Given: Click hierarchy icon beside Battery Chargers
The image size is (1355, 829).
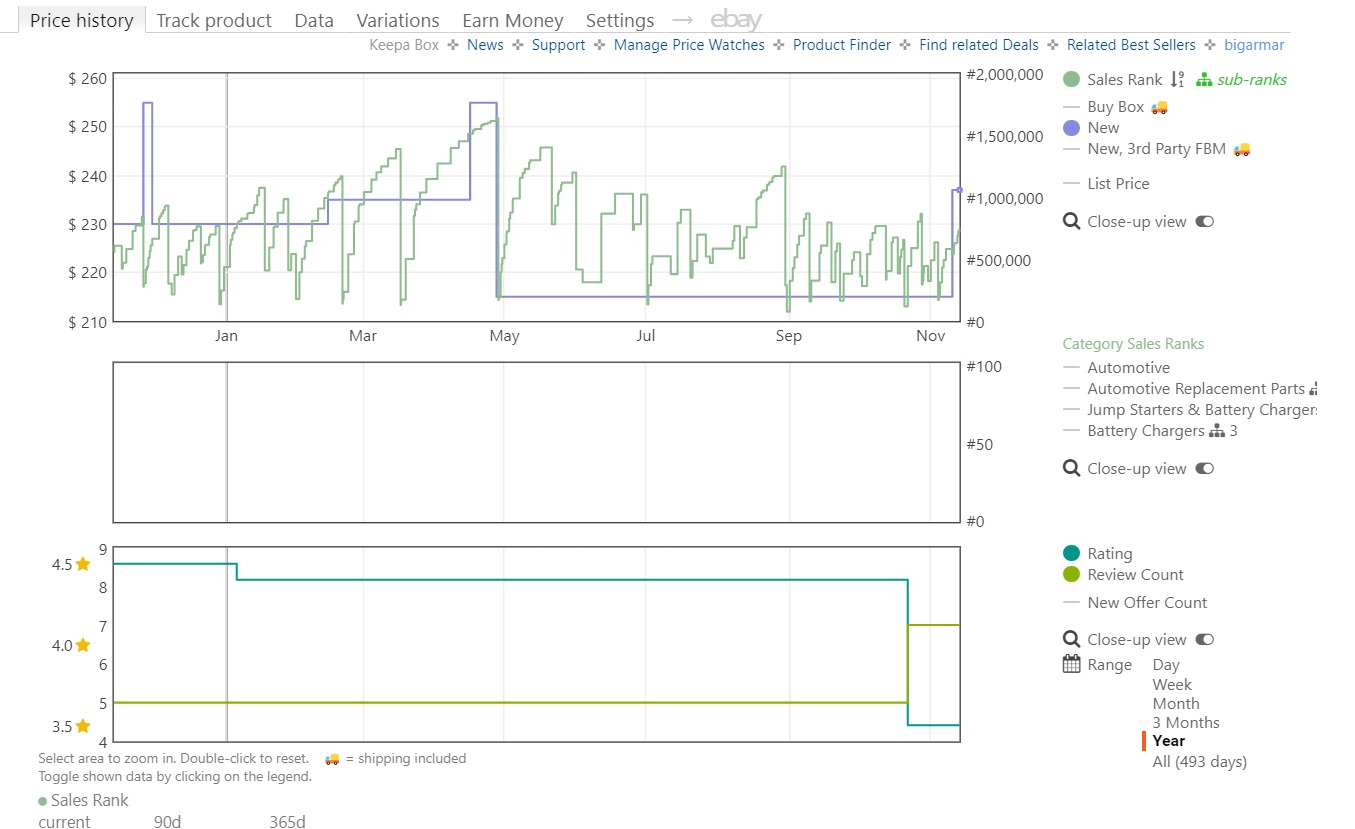Looking at the screenshot, I should coord(1217,431).
